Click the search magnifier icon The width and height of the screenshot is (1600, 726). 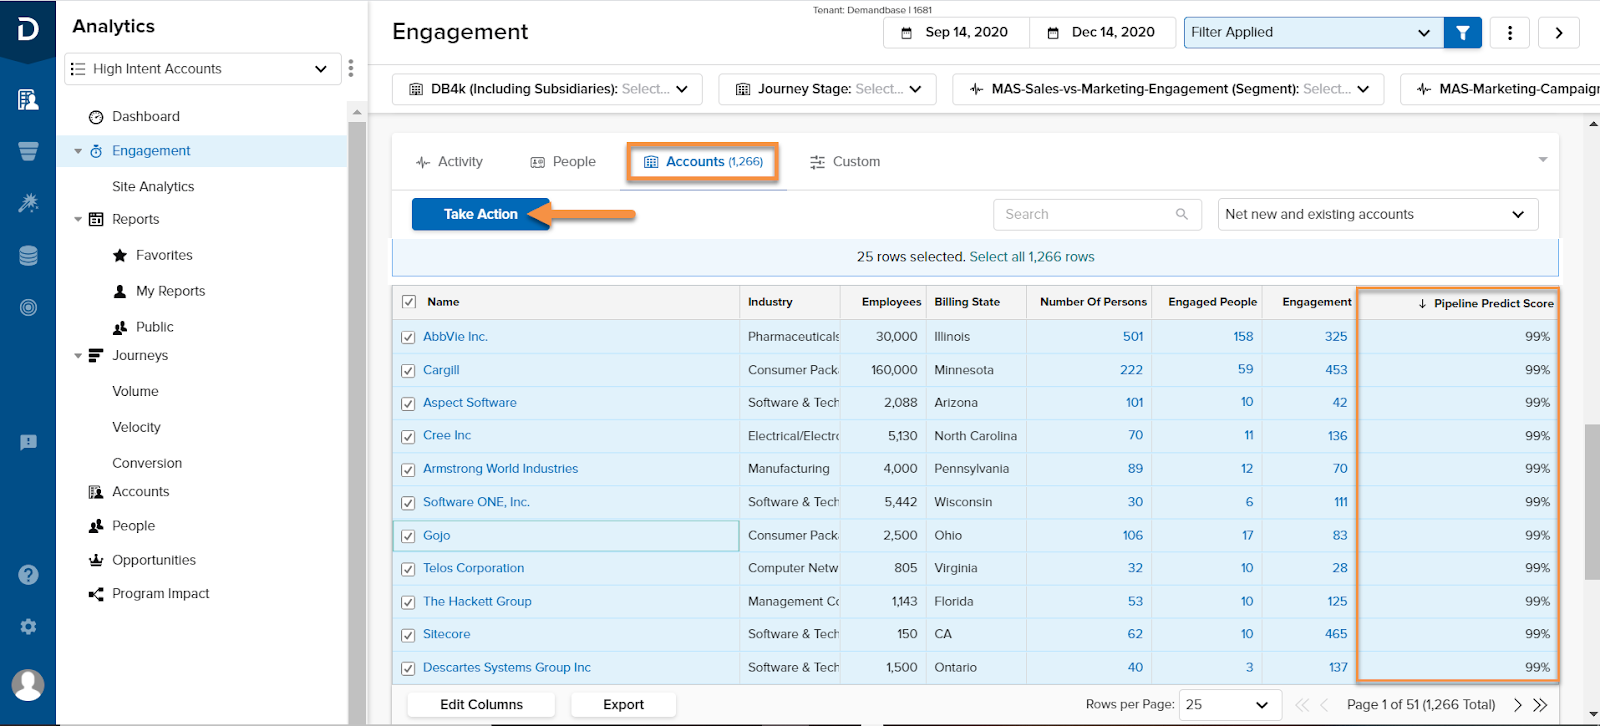pyautogui.click(x=1182, y=214)
